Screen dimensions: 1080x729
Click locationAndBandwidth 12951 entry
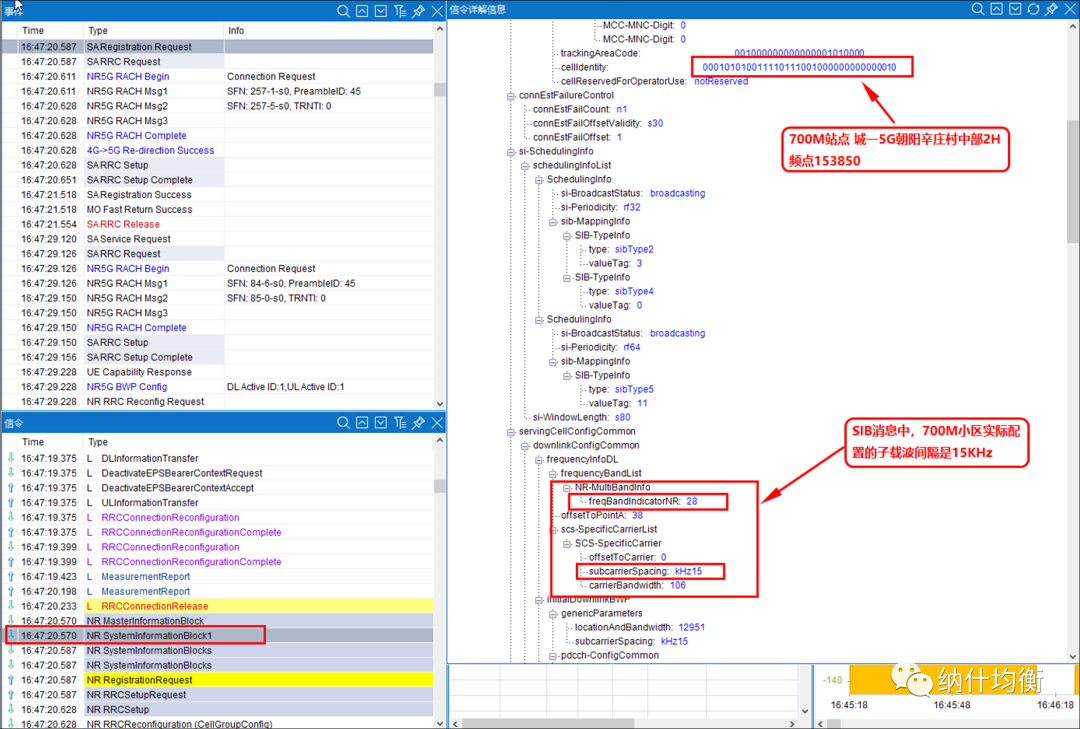point(640,628)
